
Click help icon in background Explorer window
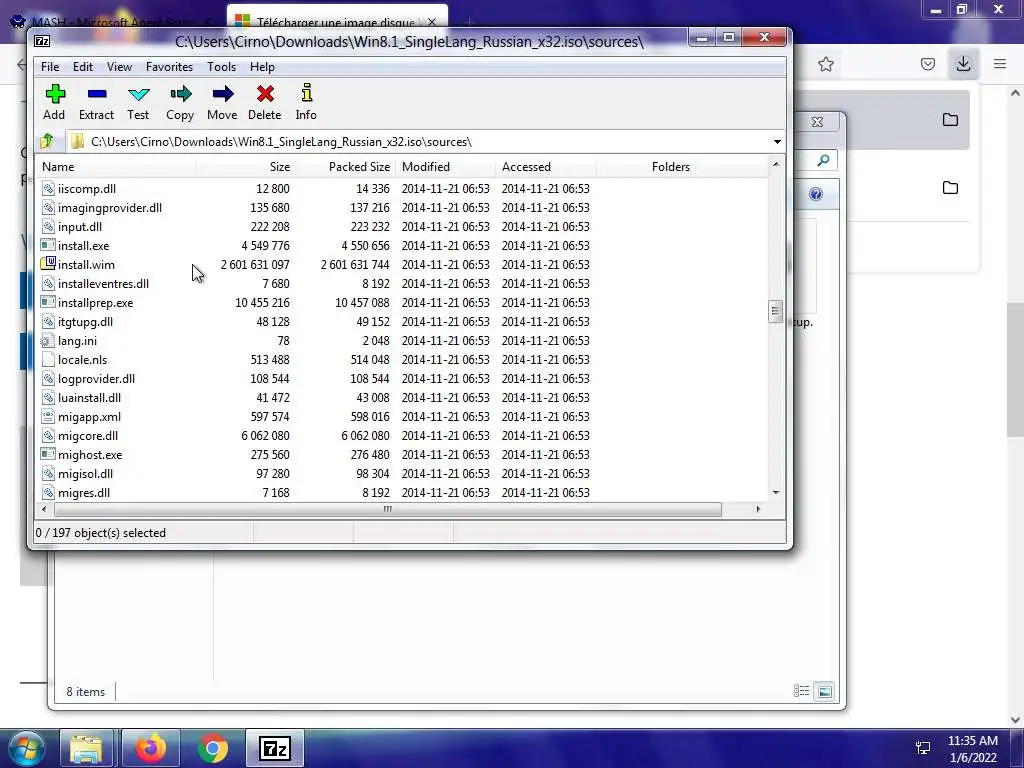(x=816, y=194)
